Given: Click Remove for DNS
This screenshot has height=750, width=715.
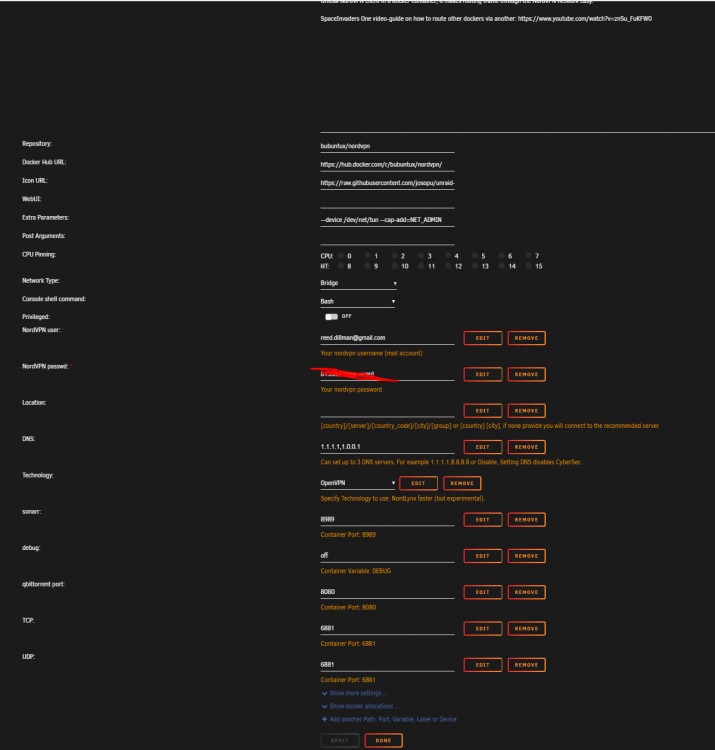Looking at the screenshot, I should coord(527,447).
